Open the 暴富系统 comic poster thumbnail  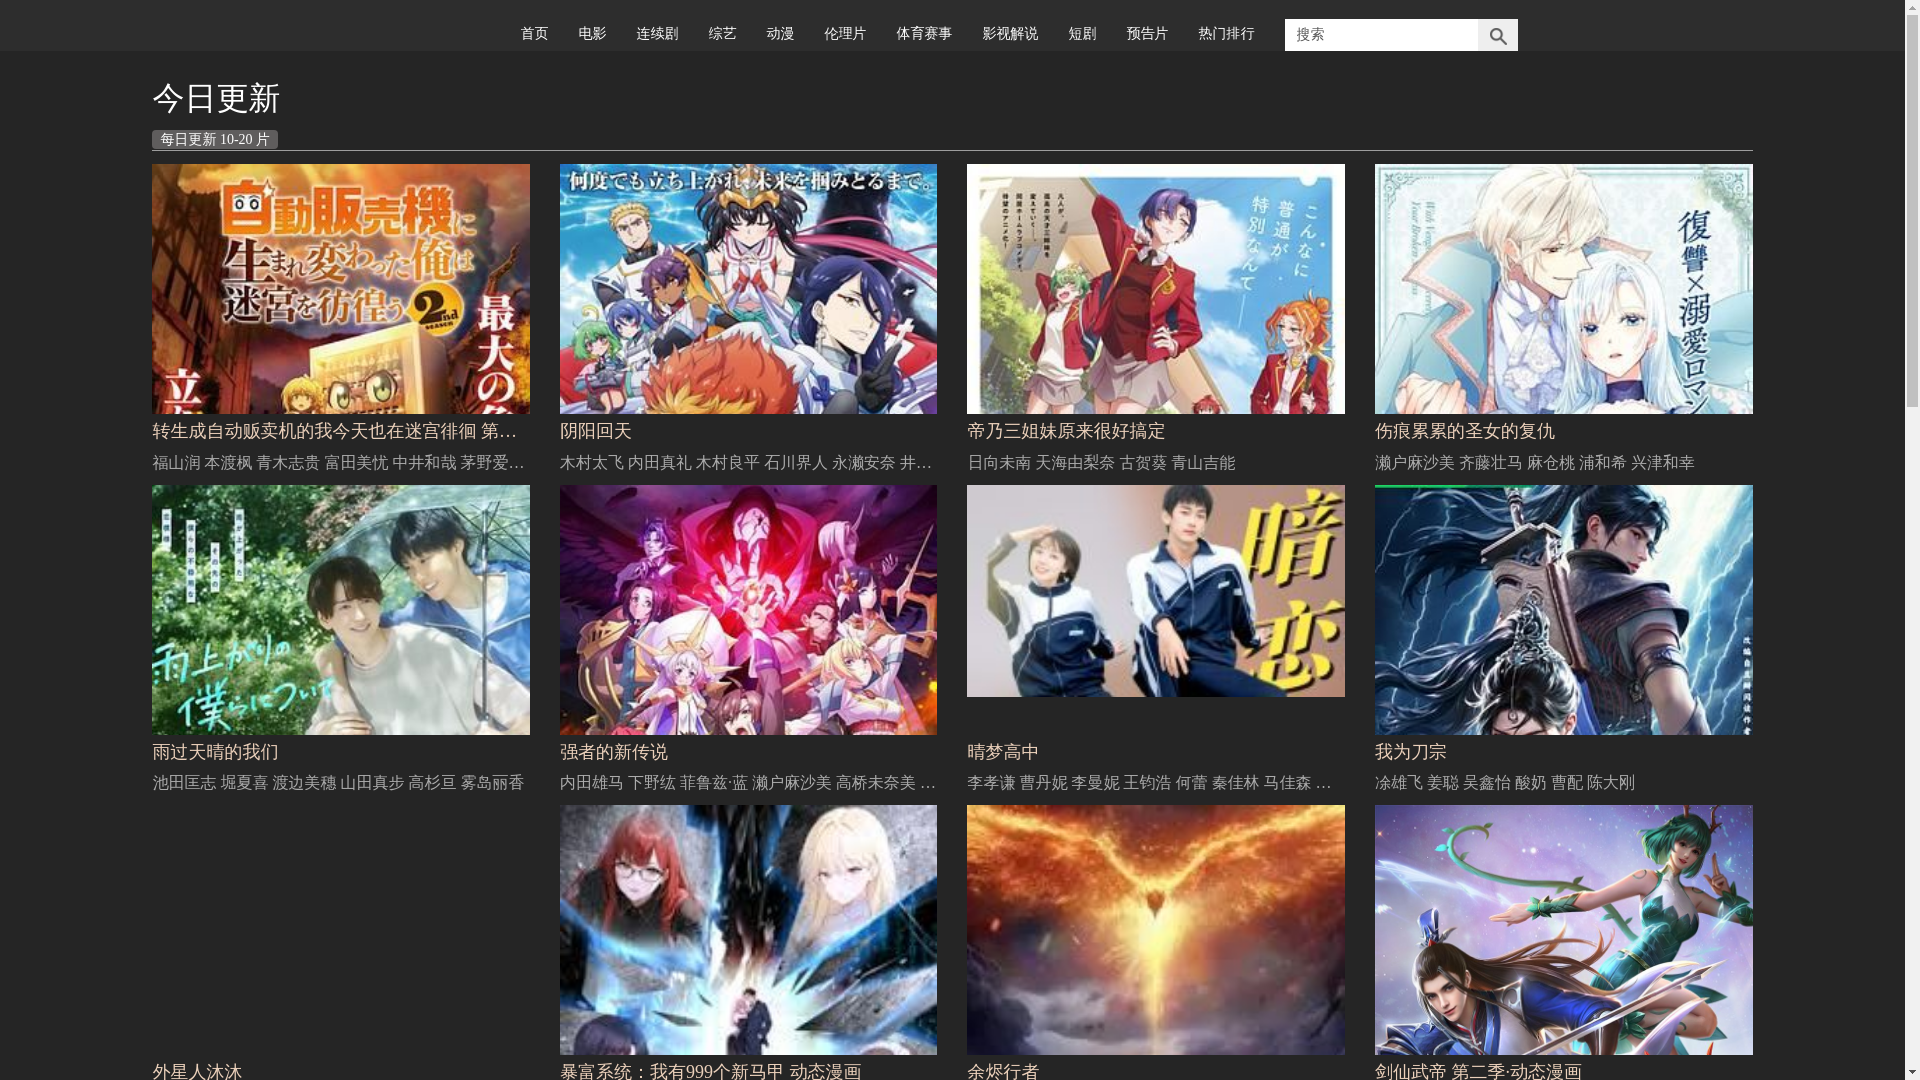748,930
